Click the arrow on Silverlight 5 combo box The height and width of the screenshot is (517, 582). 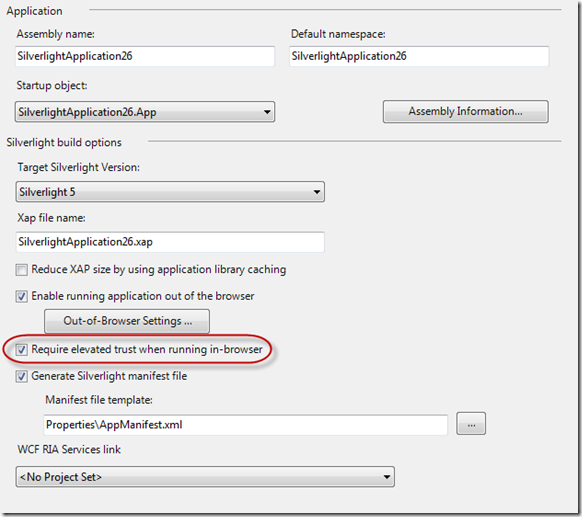pos(317,192)
